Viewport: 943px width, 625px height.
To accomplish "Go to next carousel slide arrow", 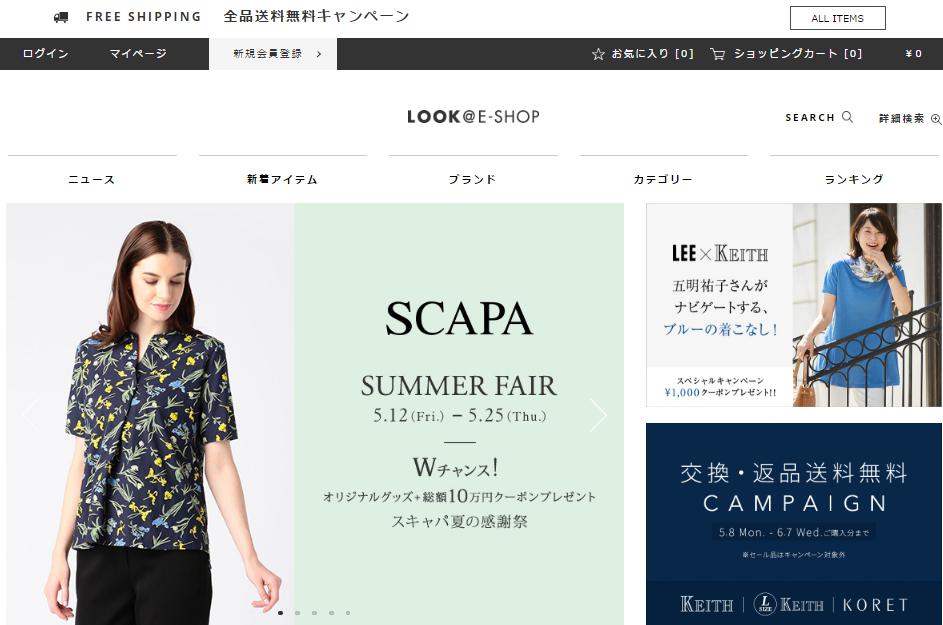I will click(x=598, y=414).
